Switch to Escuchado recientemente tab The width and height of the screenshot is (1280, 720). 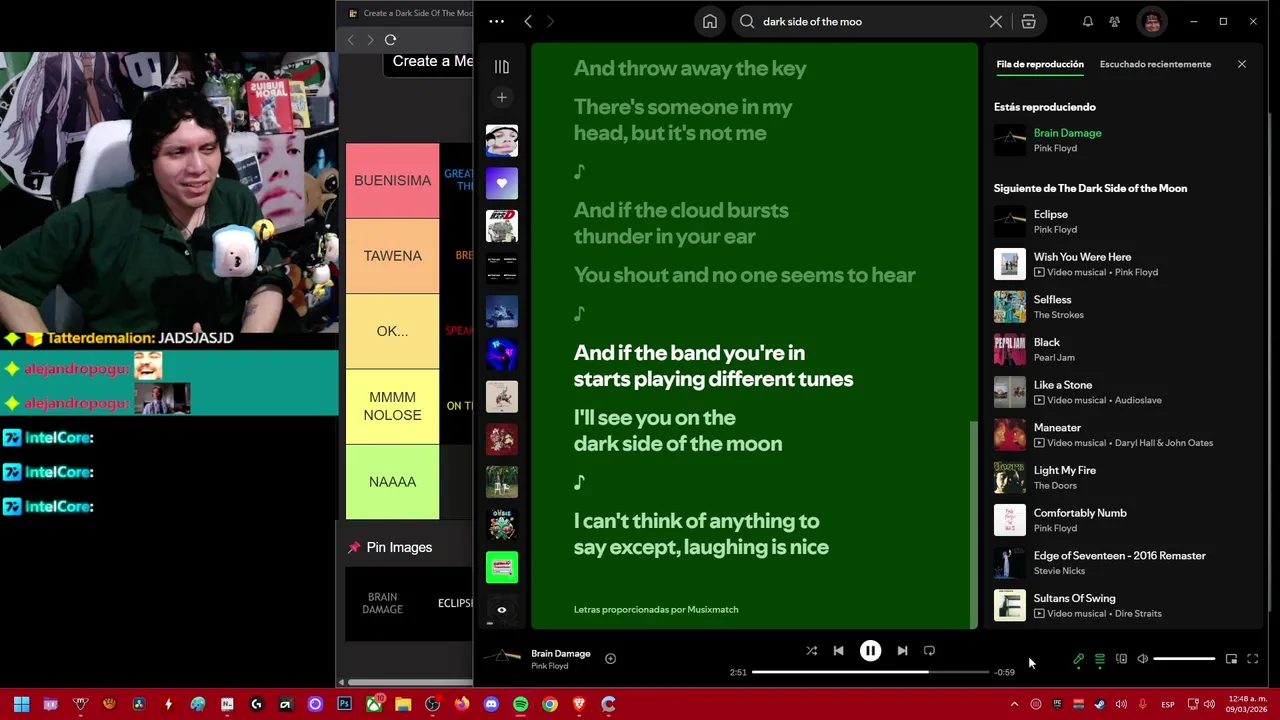[x=1155, y=64]
